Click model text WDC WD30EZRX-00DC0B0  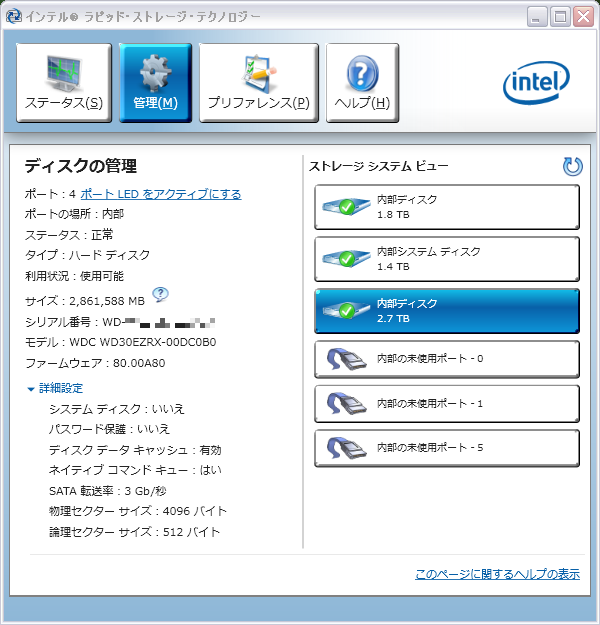(x=143, y=342)
